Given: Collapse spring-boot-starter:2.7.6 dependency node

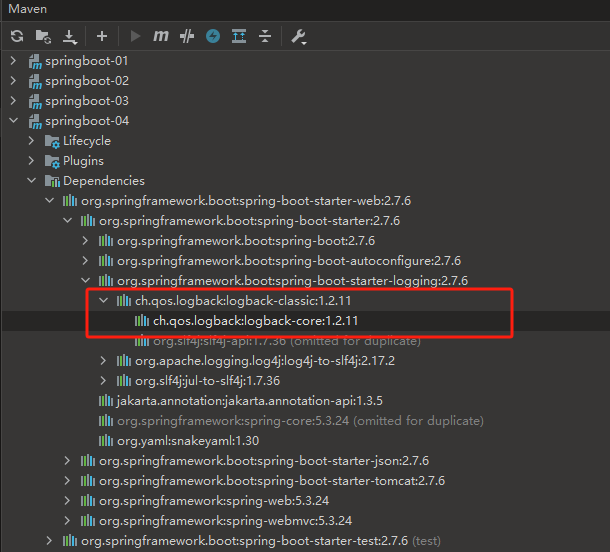Looking at the screenshot, I should (68, 221).
